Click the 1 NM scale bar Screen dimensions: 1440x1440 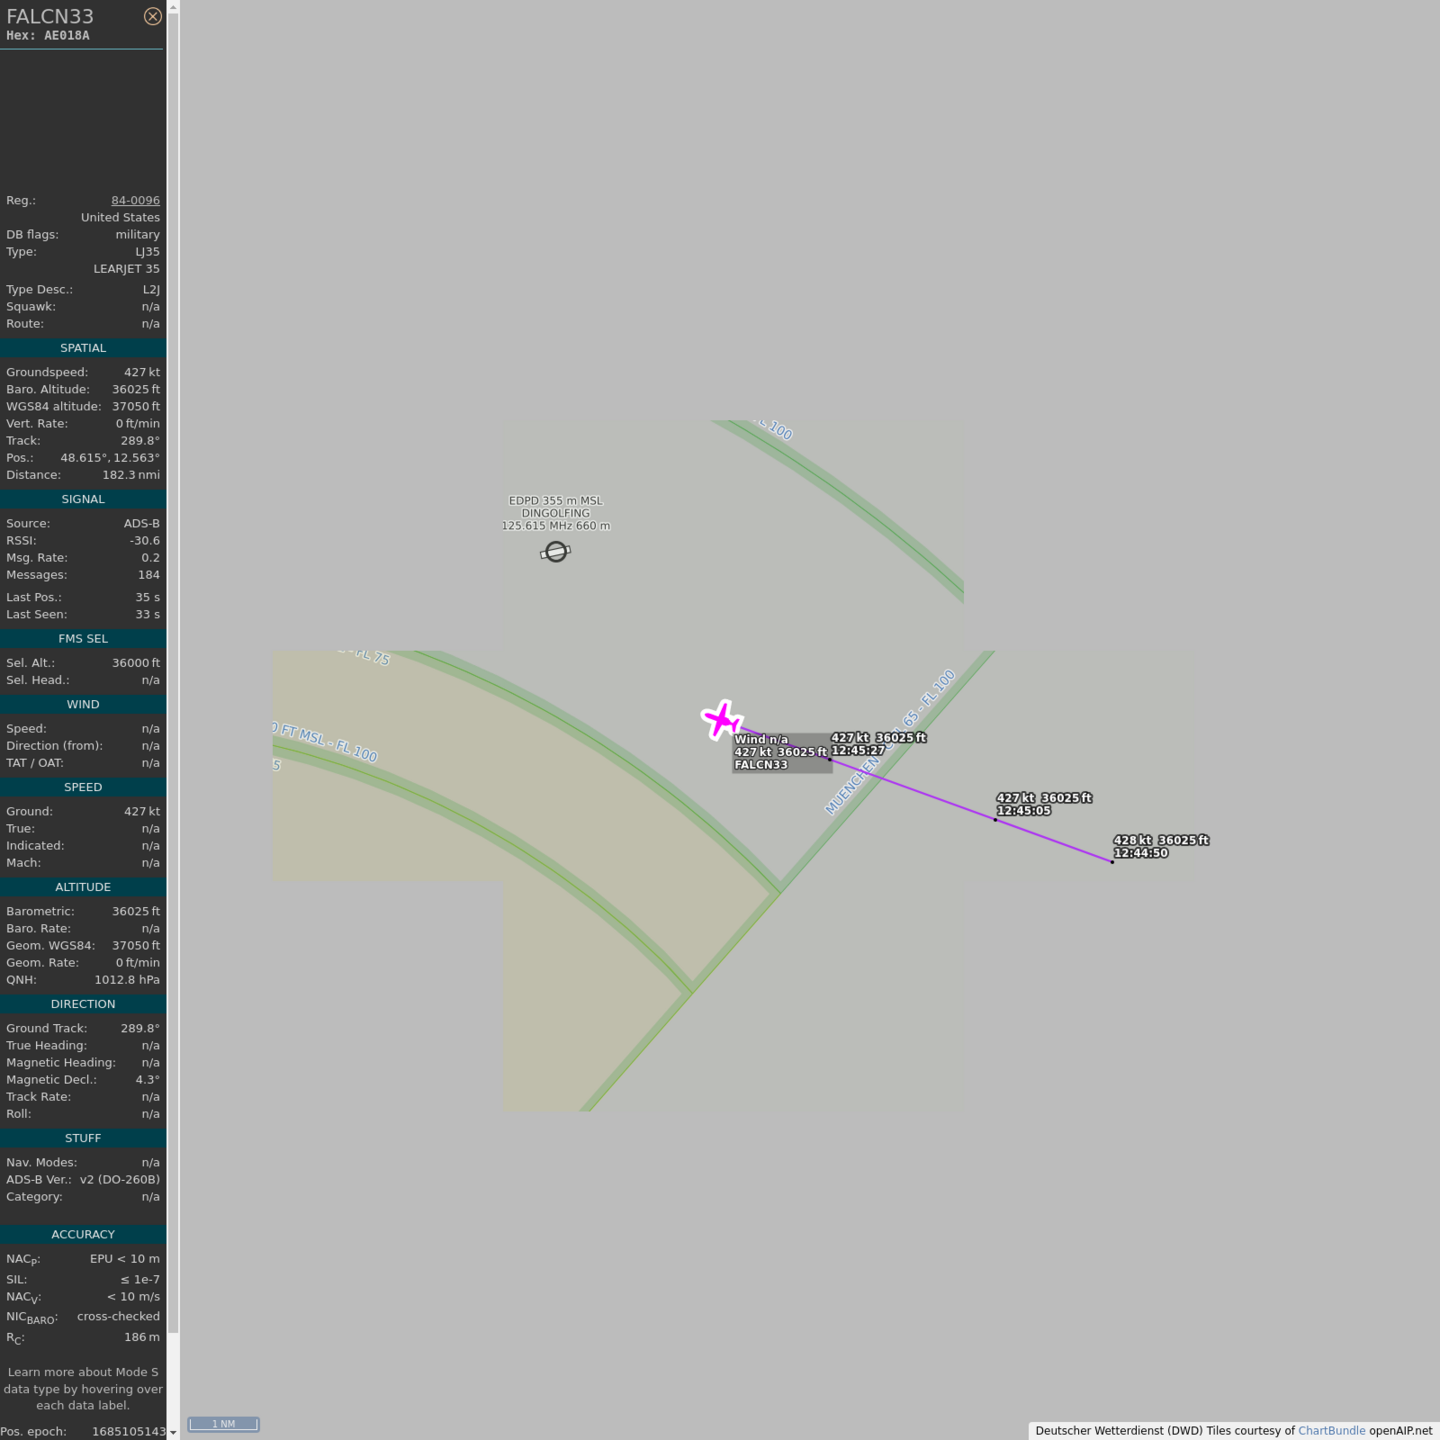click(x=223, y=1424)
